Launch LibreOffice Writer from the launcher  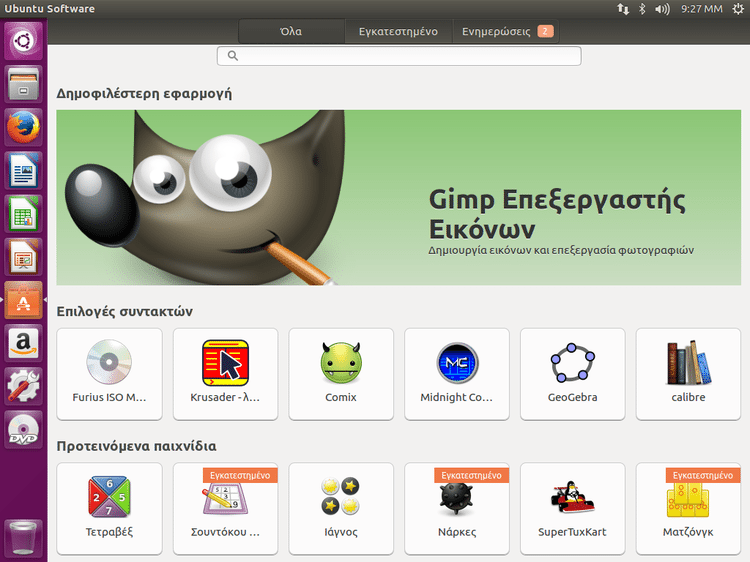coord(23,170)
